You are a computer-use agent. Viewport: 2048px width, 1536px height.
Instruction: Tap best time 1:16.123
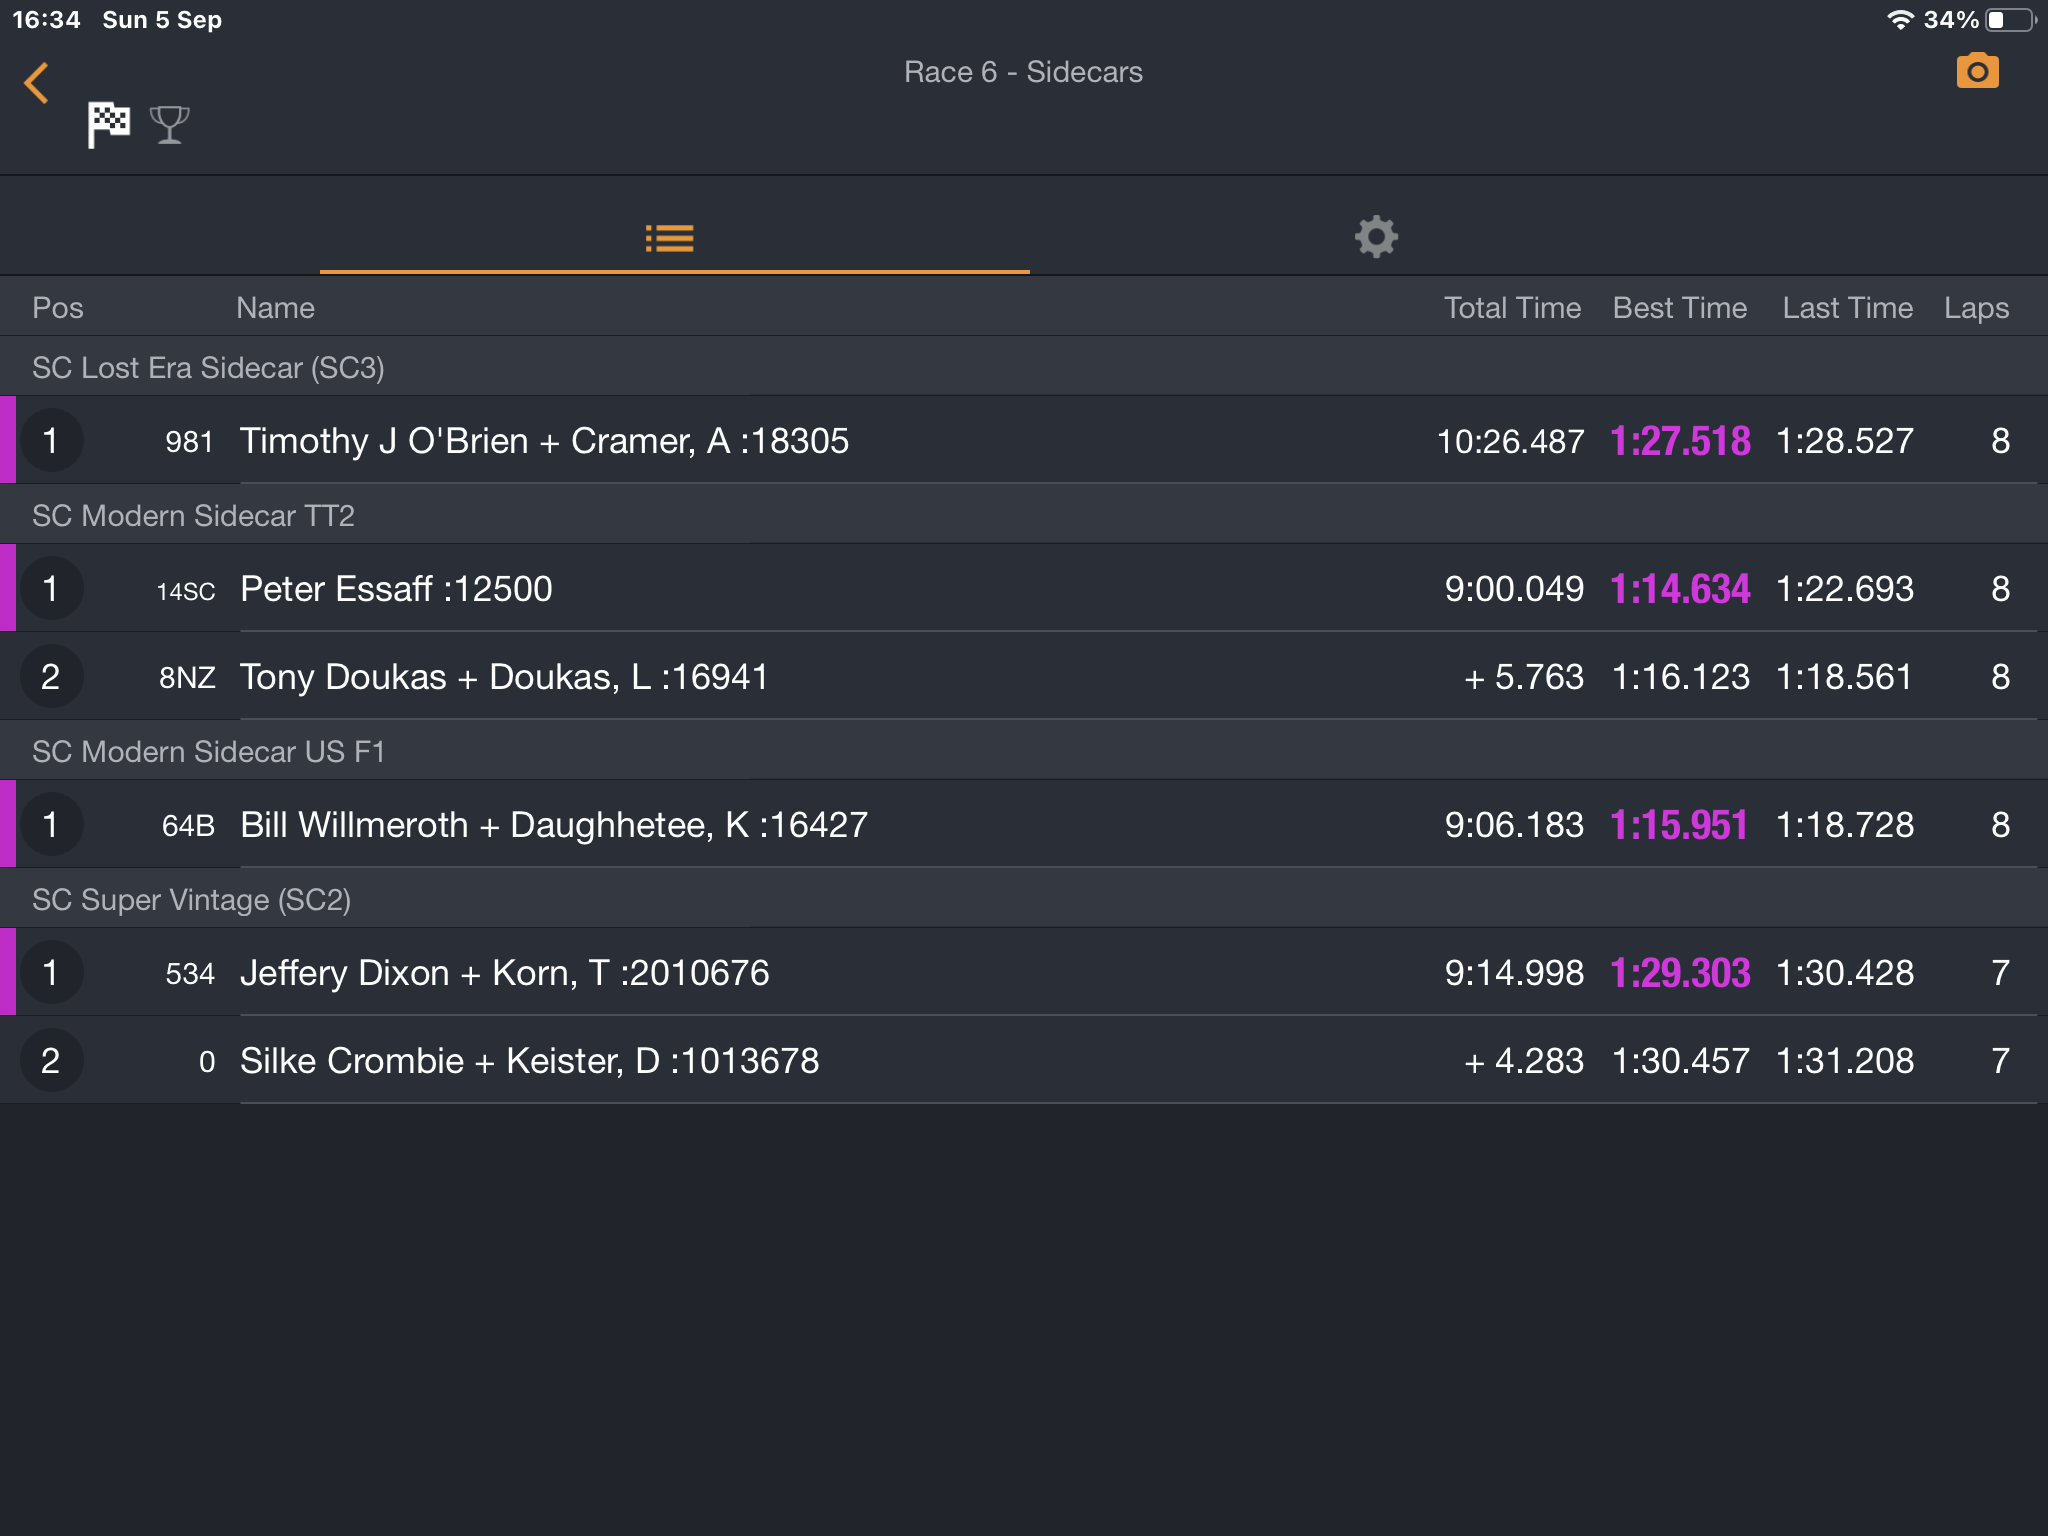point(1681,677)
